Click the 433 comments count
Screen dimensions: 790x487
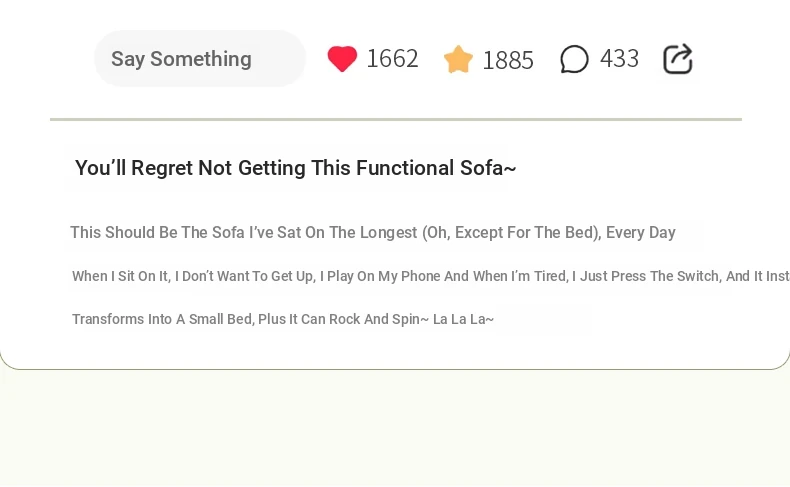click(x=619, y=58)
